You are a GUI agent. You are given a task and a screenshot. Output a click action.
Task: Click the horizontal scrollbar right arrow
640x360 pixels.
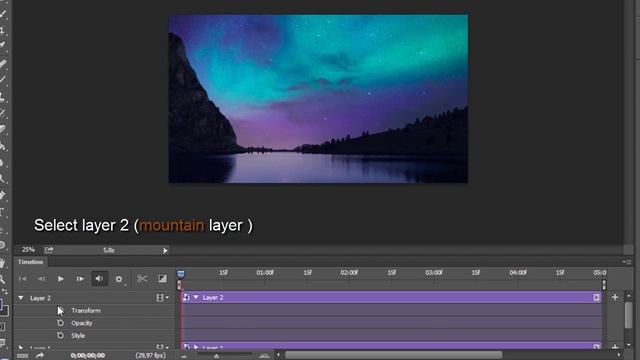tap(619, 355)
